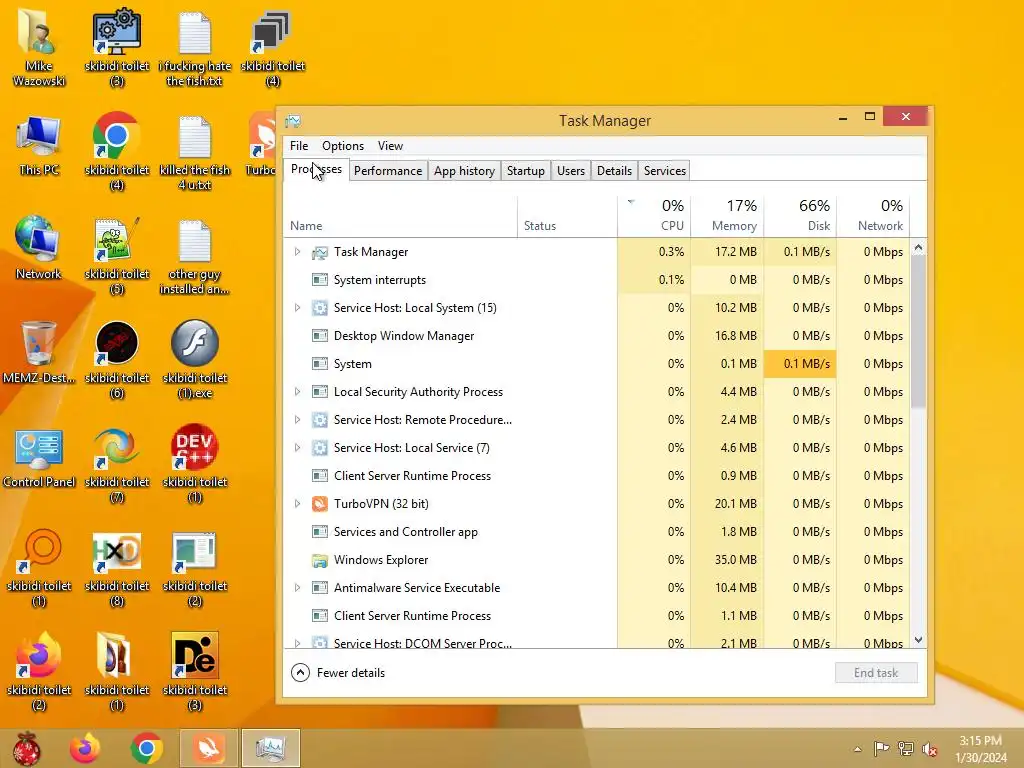Open the Options menu
Screen dimensions: 1024x768
tap(343, 146)
